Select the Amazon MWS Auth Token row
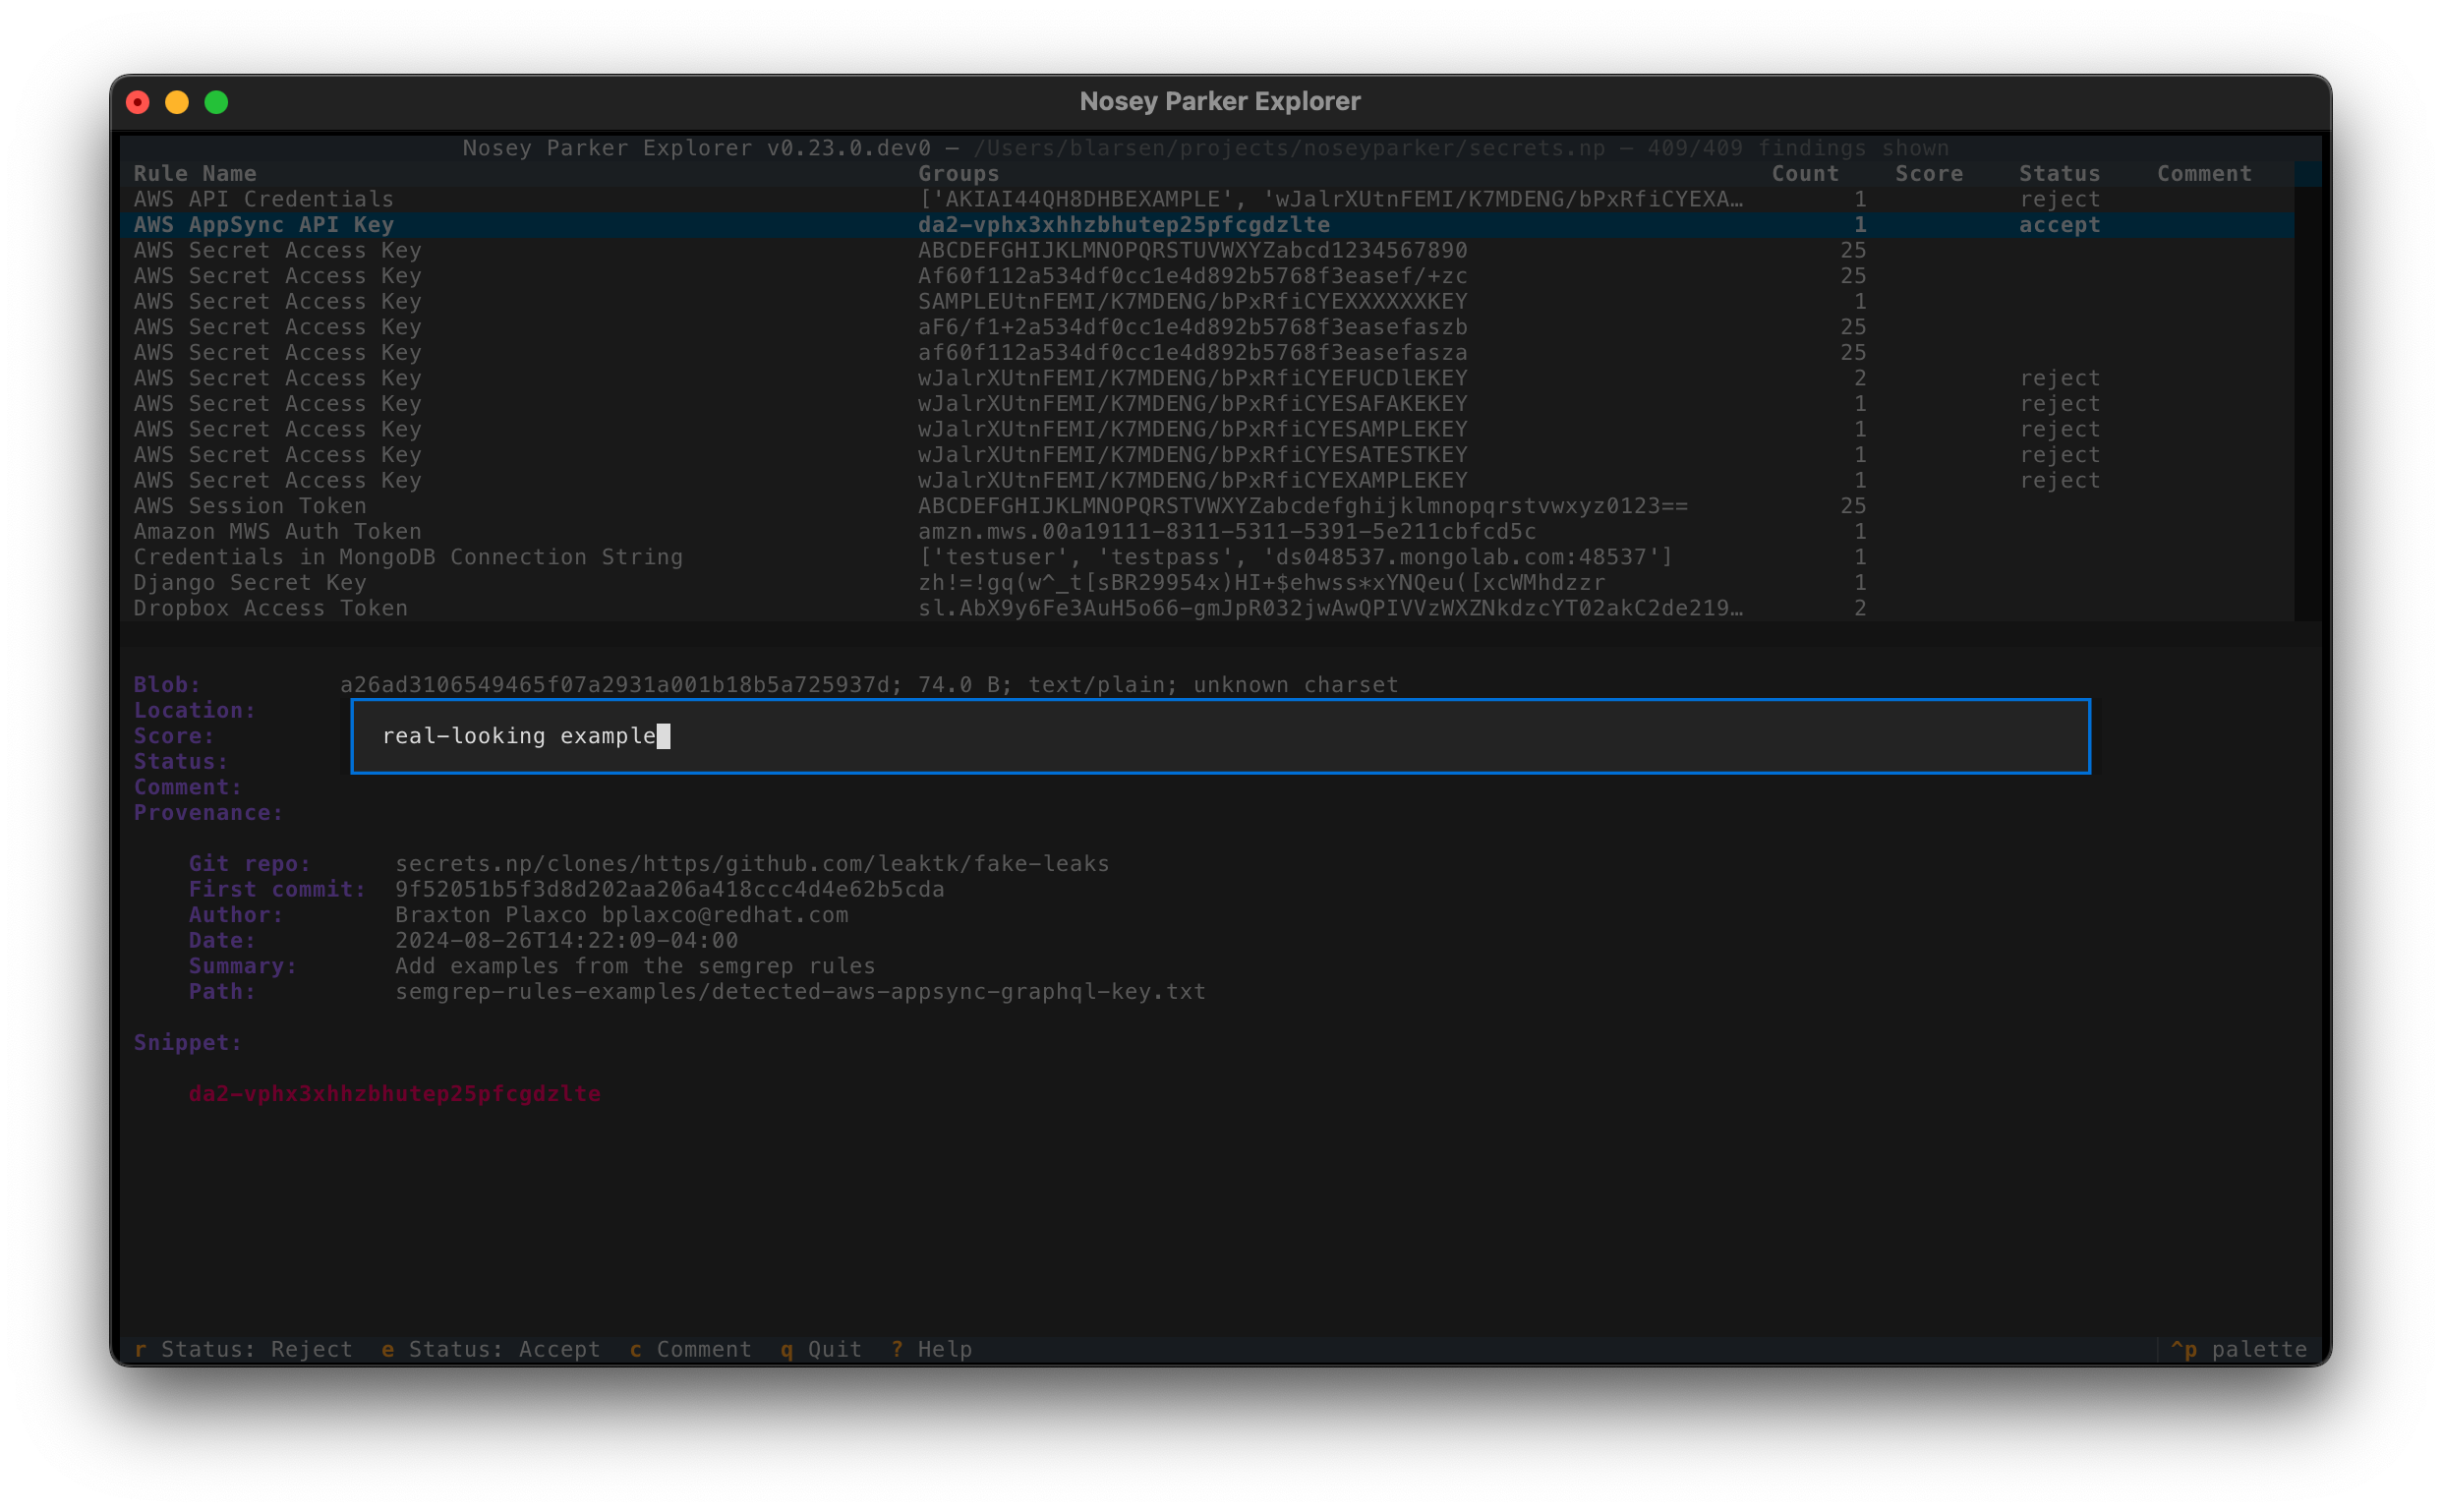This screenshot has height=1512, width=2442. click(277, 532)
